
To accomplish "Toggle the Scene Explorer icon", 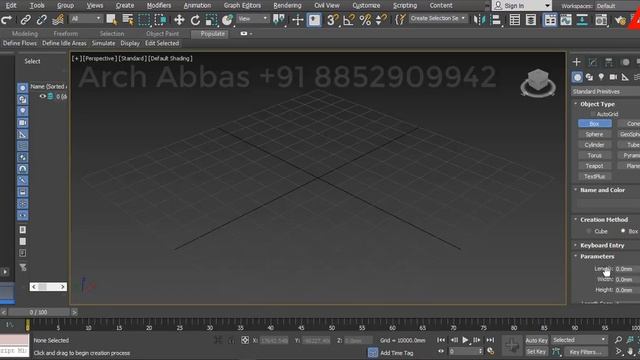I will 515,20.
